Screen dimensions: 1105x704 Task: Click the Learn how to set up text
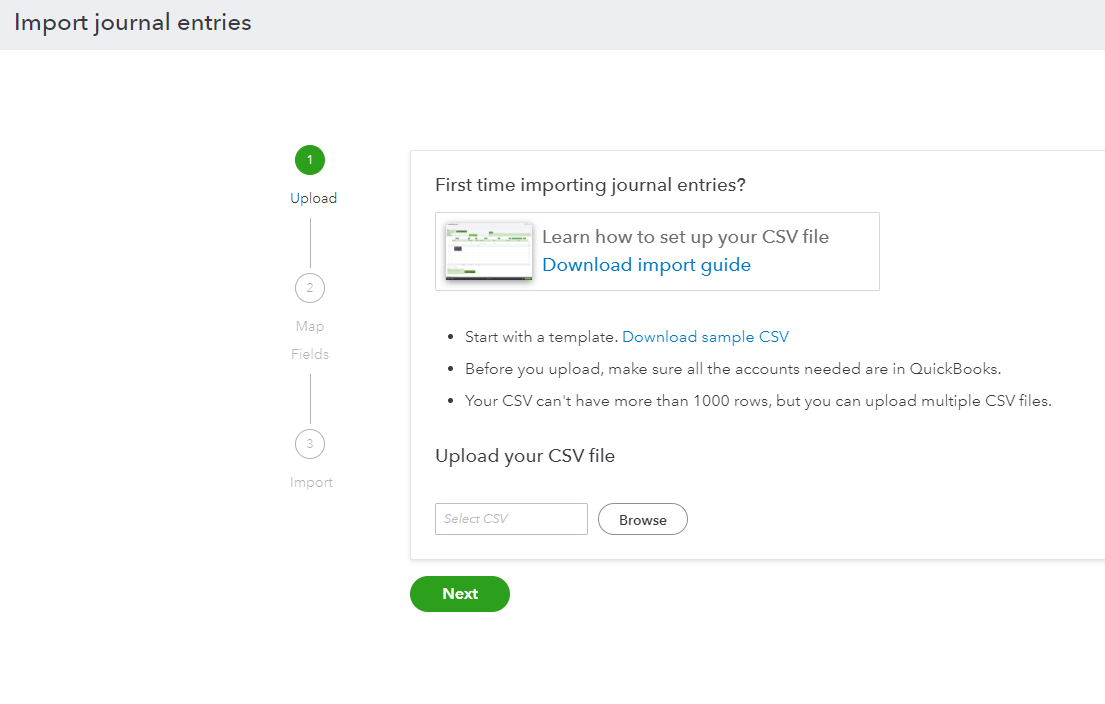[x=685, y=237]
